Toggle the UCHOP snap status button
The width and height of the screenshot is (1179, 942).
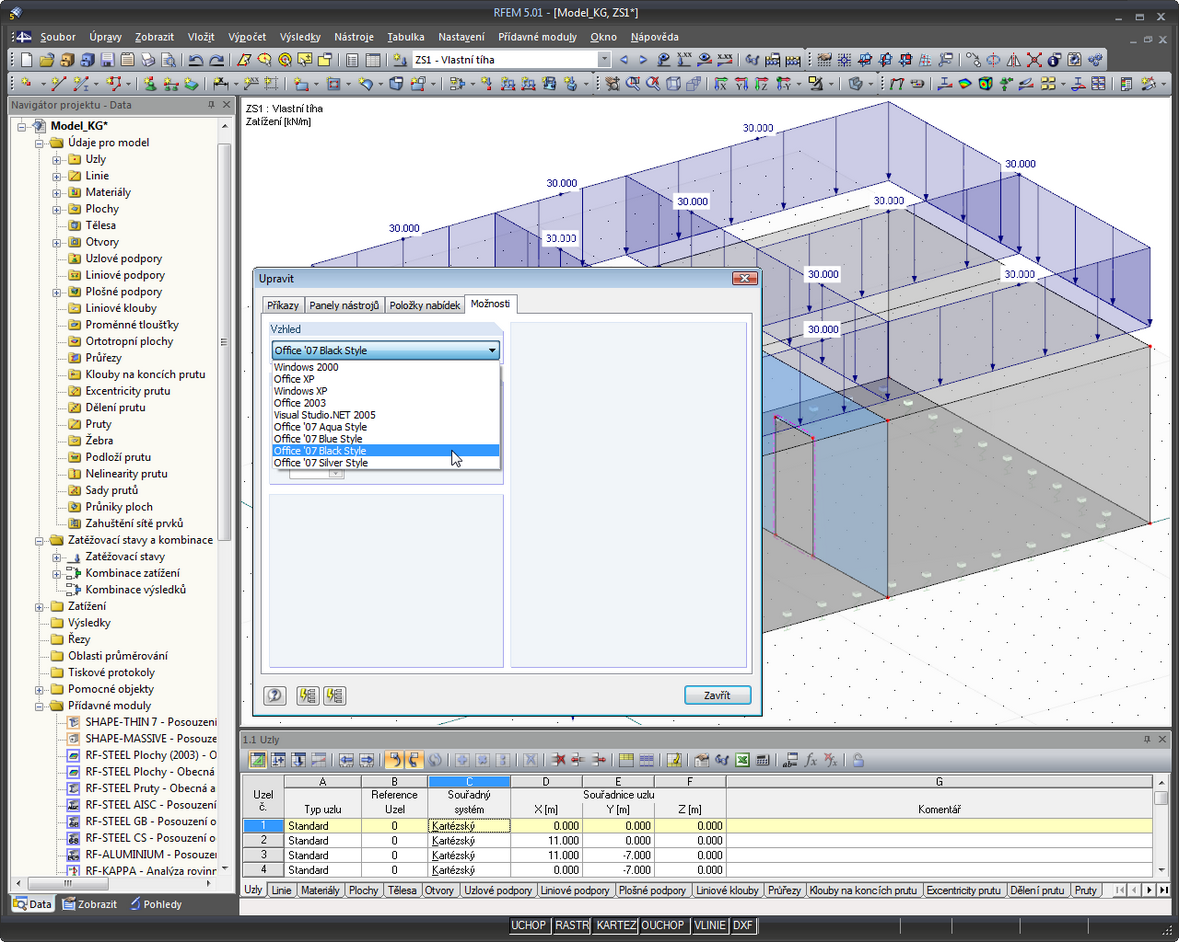pos(529,925)
